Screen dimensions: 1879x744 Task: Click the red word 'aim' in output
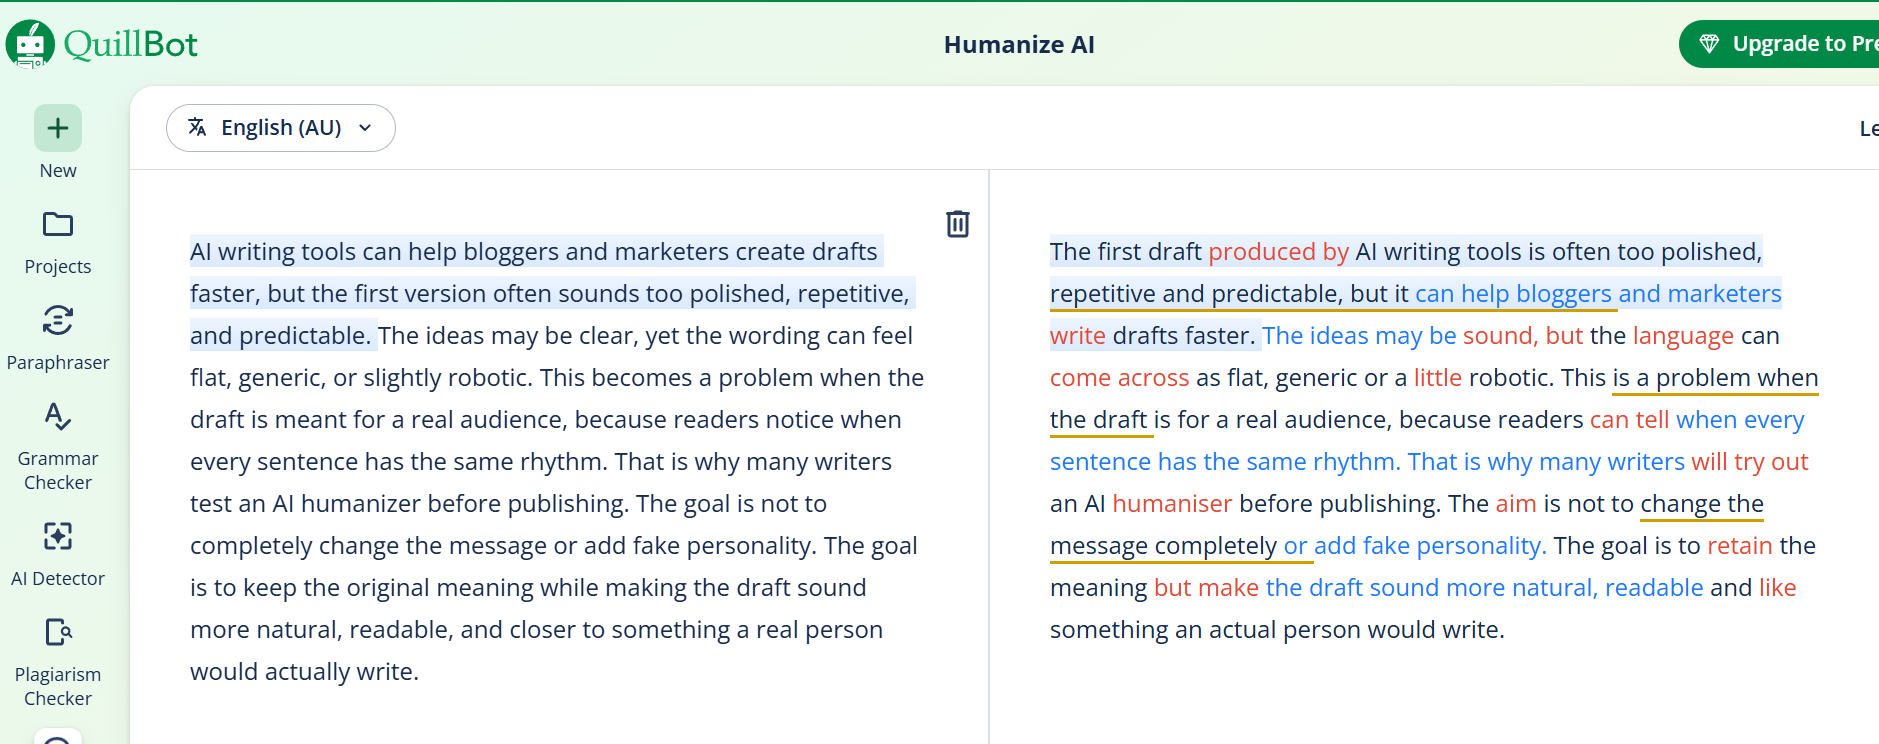[x=1516, y=504]
